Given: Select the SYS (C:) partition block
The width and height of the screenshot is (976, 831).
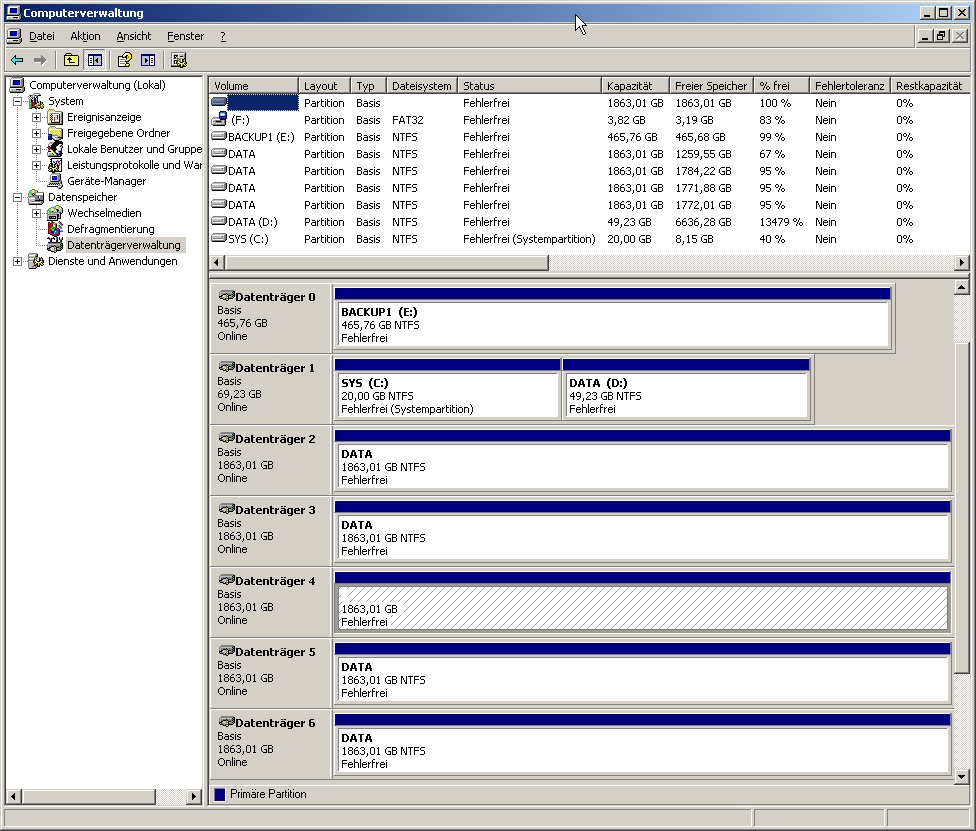Looking at the screenshot, I should (448, 389).
